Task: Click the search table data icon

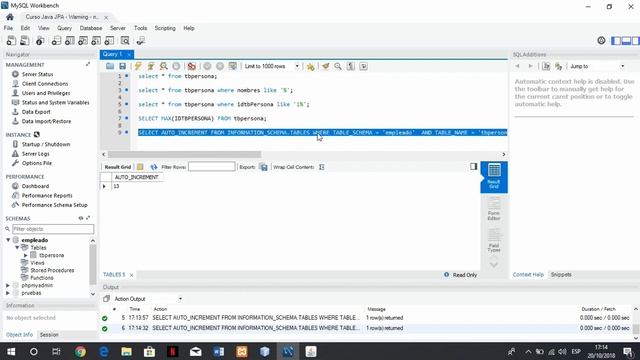Action: [125, 41]
